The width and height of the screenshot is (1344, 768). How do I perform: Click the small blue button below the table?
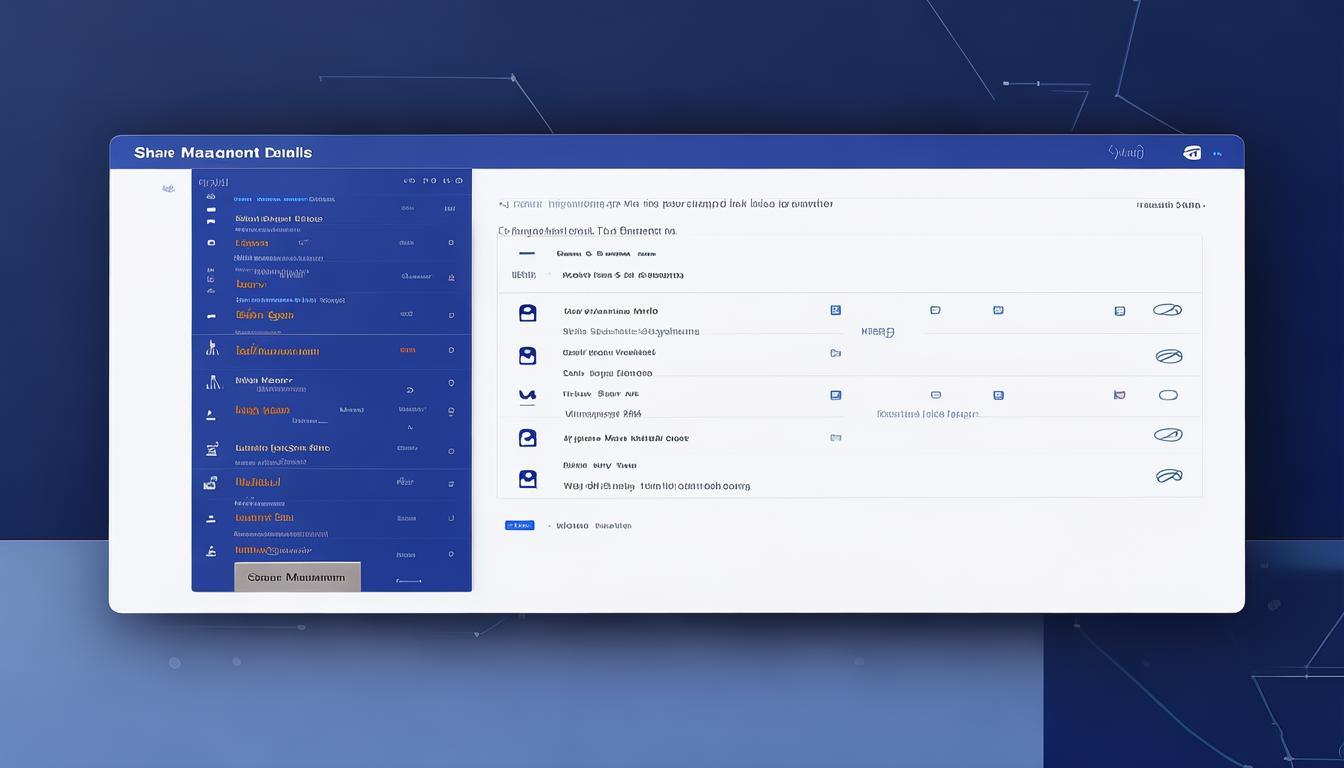pos(519,525)
